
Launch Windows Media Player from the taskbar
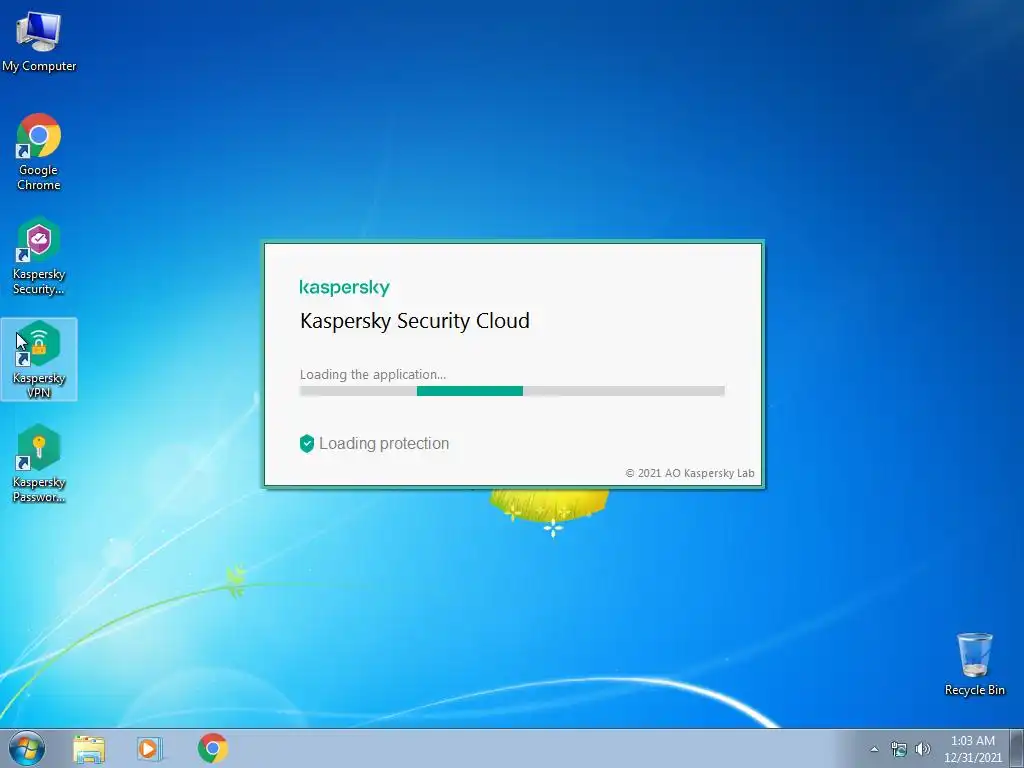click(149, 749)
